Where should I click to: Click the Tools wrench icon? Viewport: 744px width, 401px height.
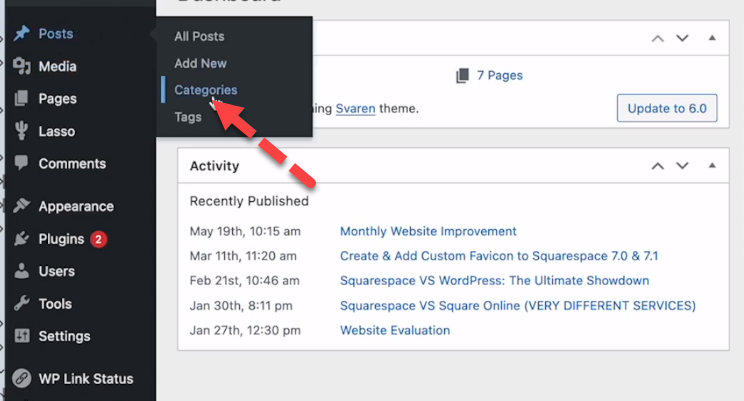coord(21,303)
